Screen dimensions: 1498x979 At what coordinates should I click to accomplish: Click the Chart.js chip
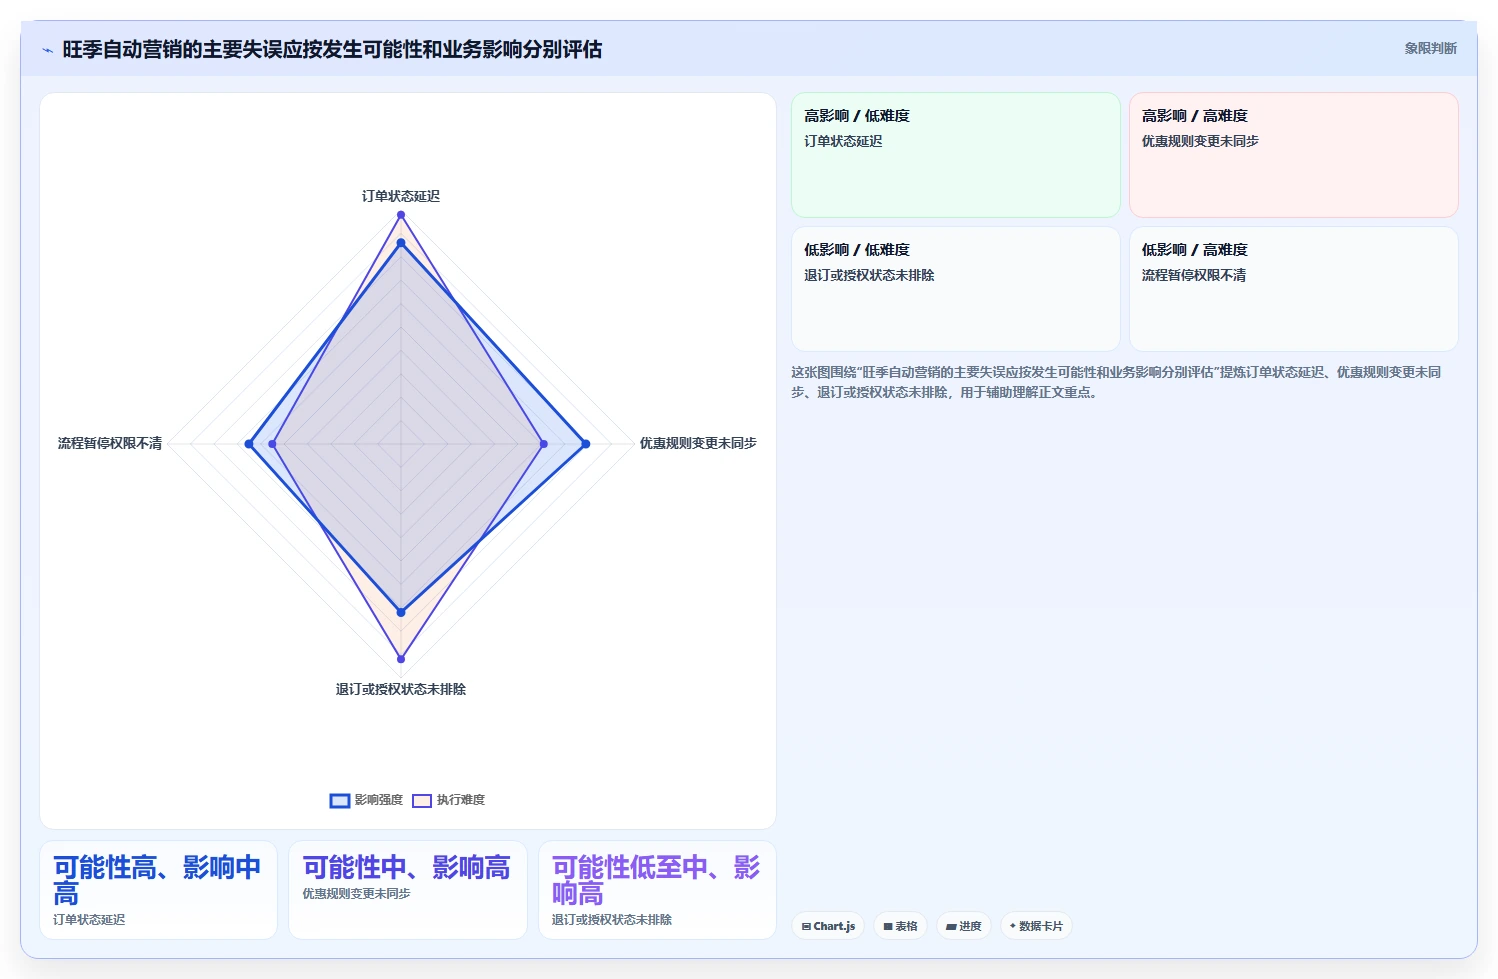[829, 926]
